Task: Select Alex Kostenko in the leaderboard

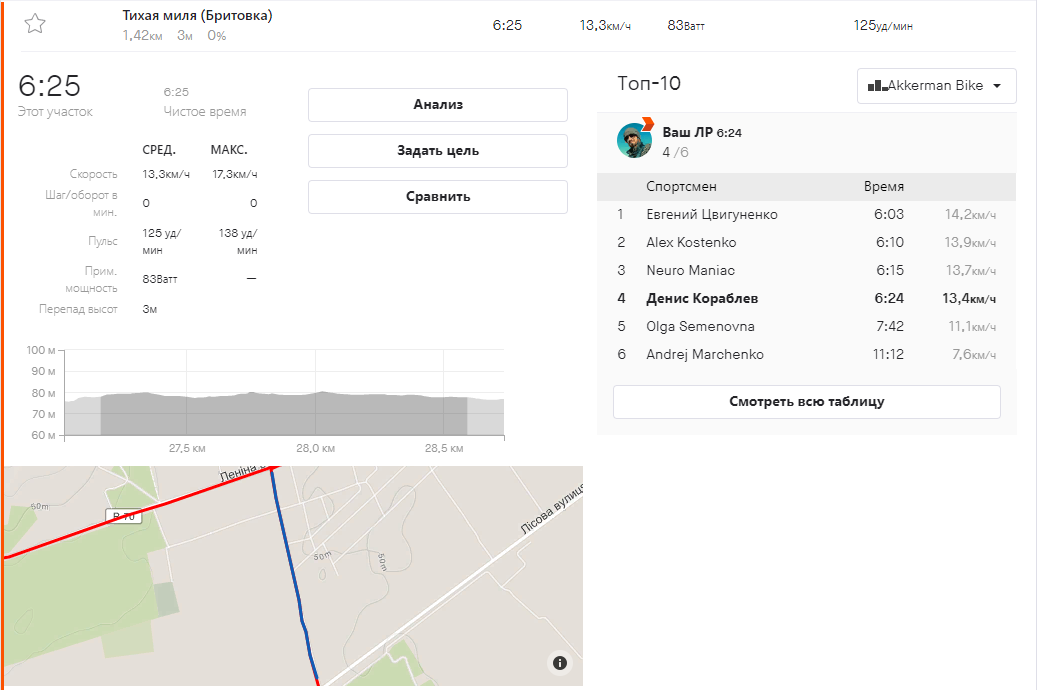Action: pyautogui.click(x=690, y=243)
